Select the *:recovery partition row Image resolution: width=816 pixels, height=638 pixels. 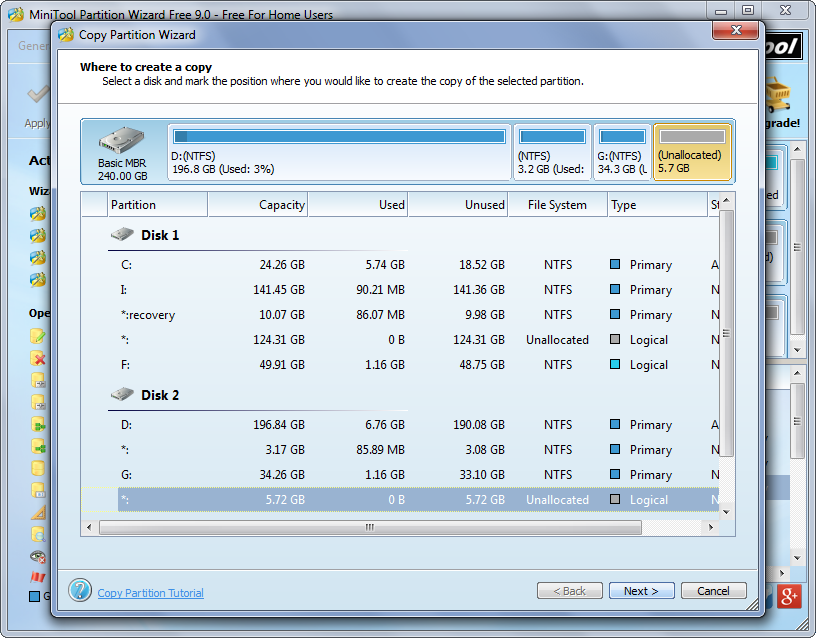pyautogui.click(x=400, y=314)
